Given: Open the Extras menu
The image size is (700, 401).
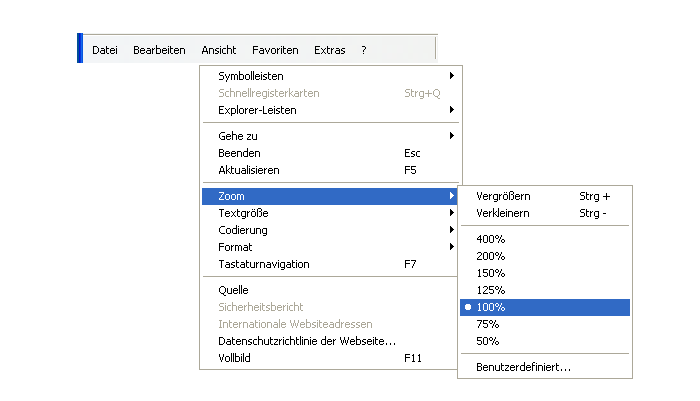Looking at the screenshot, I should (x=329, y=50).
